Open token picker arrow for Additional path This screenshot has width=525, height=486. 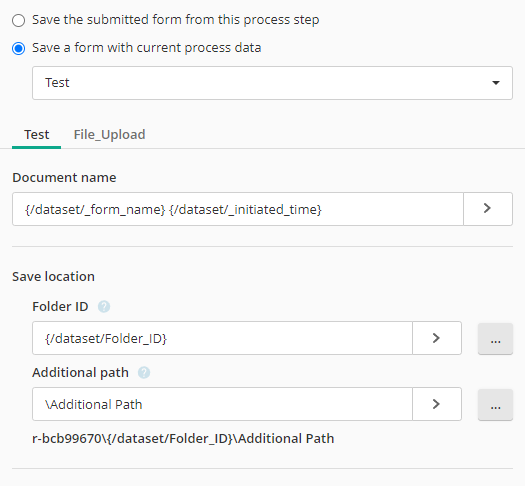pyautogui.click(x=437, y=404)
